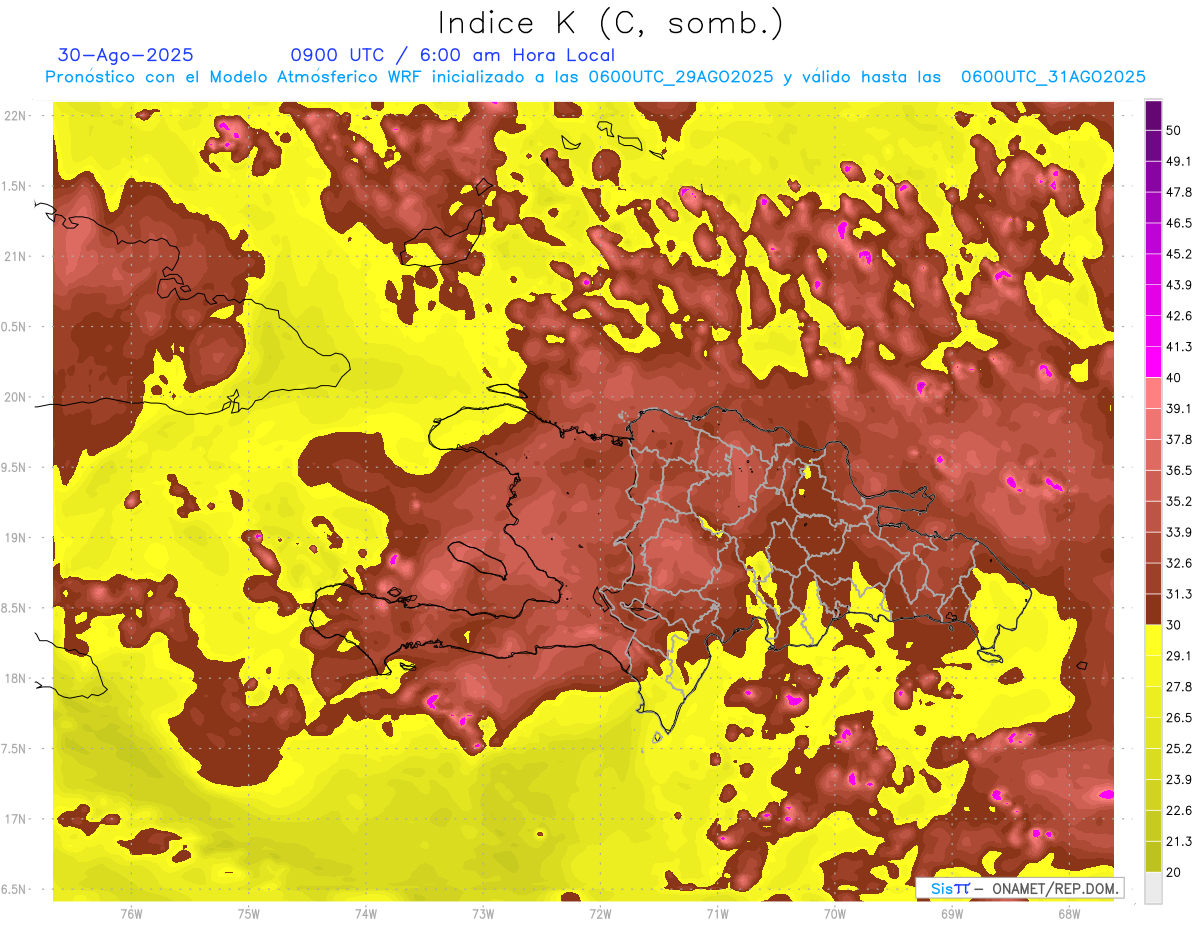This screenshot has height=927, width=1200.
Task: Click the '21.3' value on the color scale
Action: [1179, 841]
